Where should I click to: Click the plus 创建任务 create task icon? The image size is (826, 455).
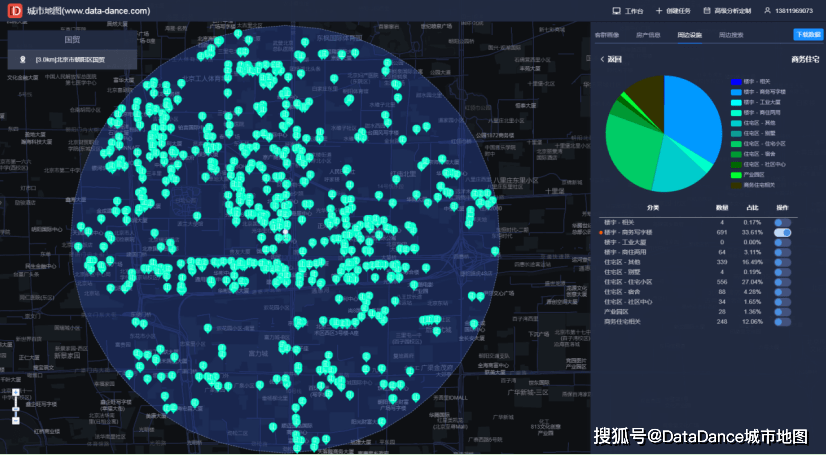(x=659, y=11)
